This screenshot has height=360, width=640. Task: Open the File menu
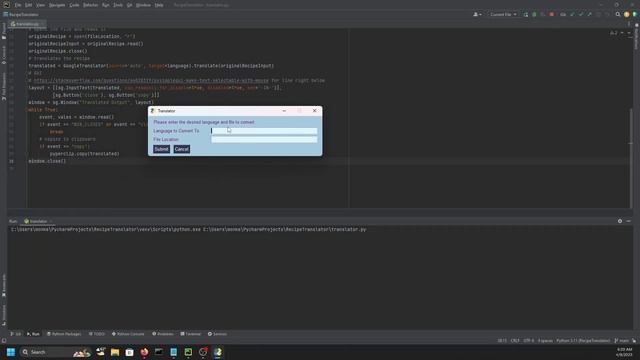(18, 5)
